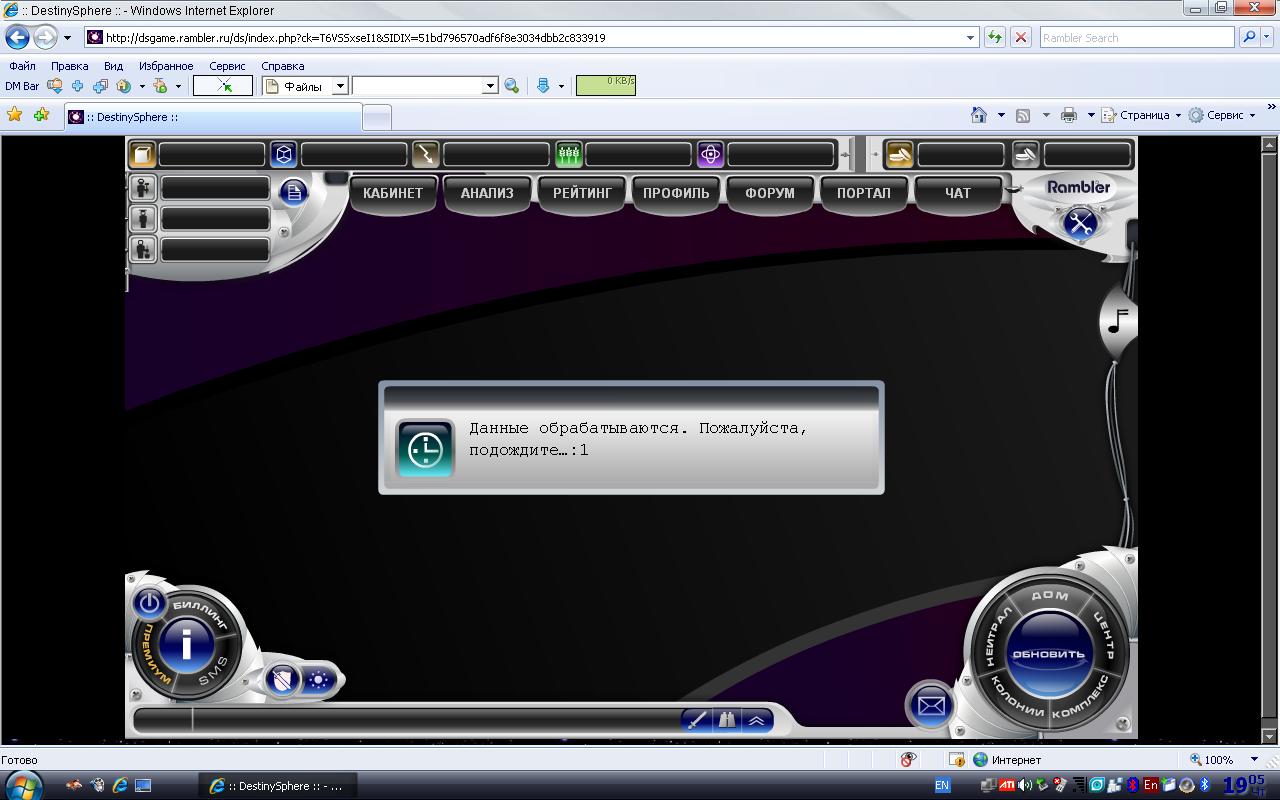Expand the double-chevron arrow in bottom bar
Viewport: 1280px width, 800px height.
(757, 720)
